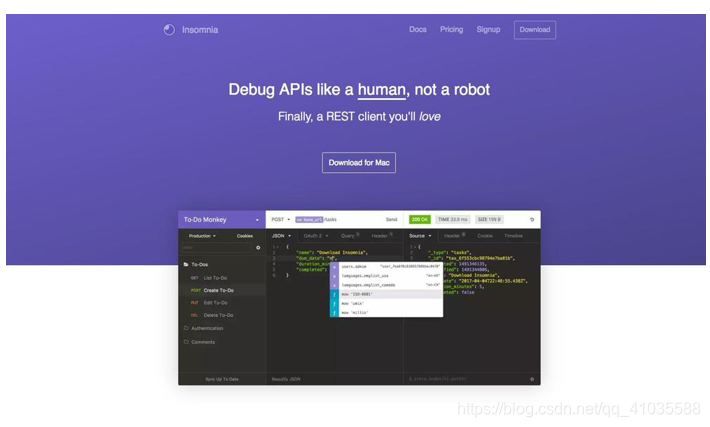Screen dimensions: 710x427
Task: Click the Beautify JSON button
Action: click(x=286, y=379)
